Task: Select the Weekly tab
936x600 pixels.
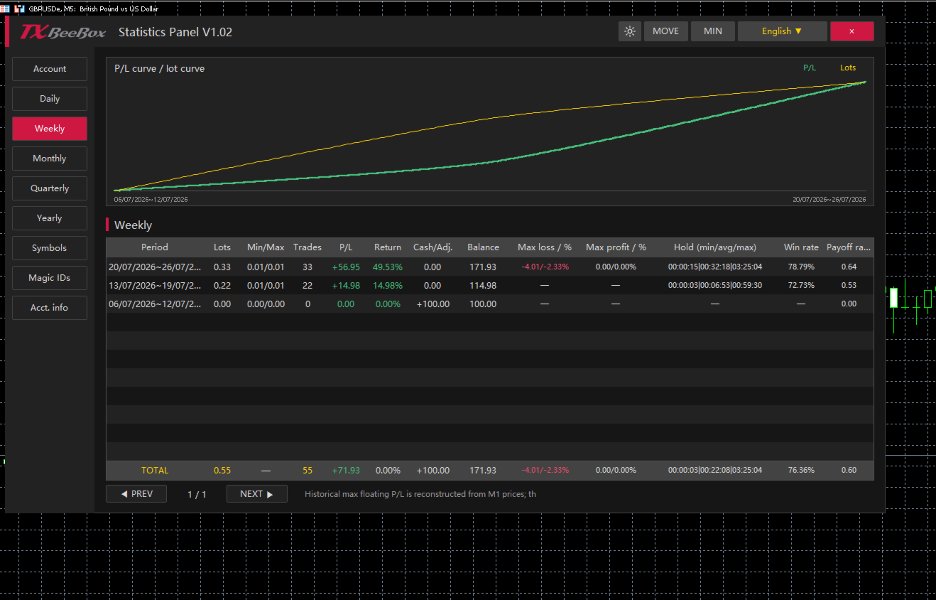Action: pyautogui.click(x=50, y=128)
